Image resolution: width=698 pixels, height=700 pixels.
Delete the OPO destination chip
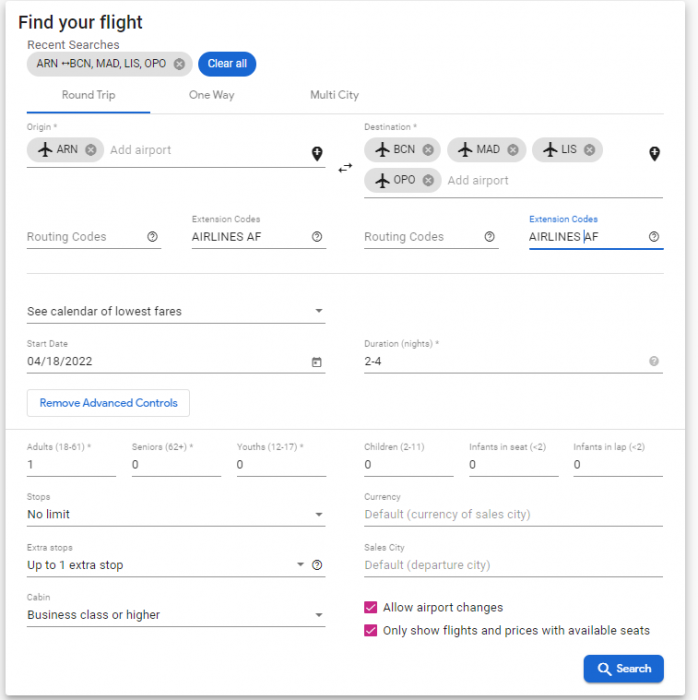428,180
